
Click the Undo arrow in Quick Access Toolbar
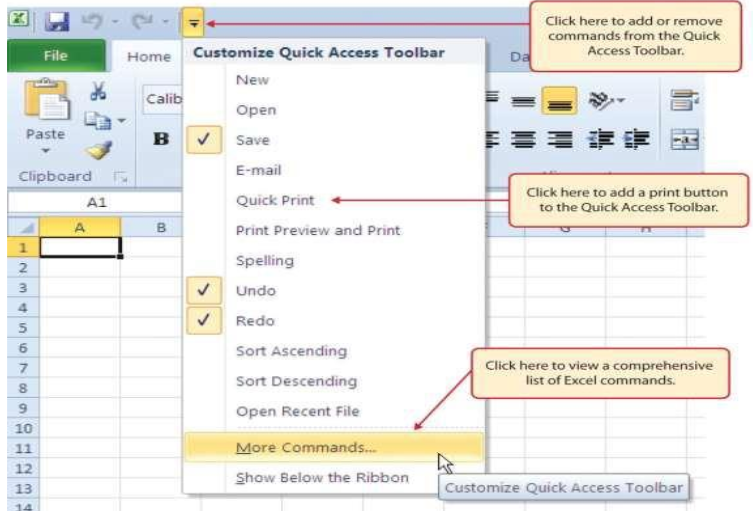coord(92,21)
